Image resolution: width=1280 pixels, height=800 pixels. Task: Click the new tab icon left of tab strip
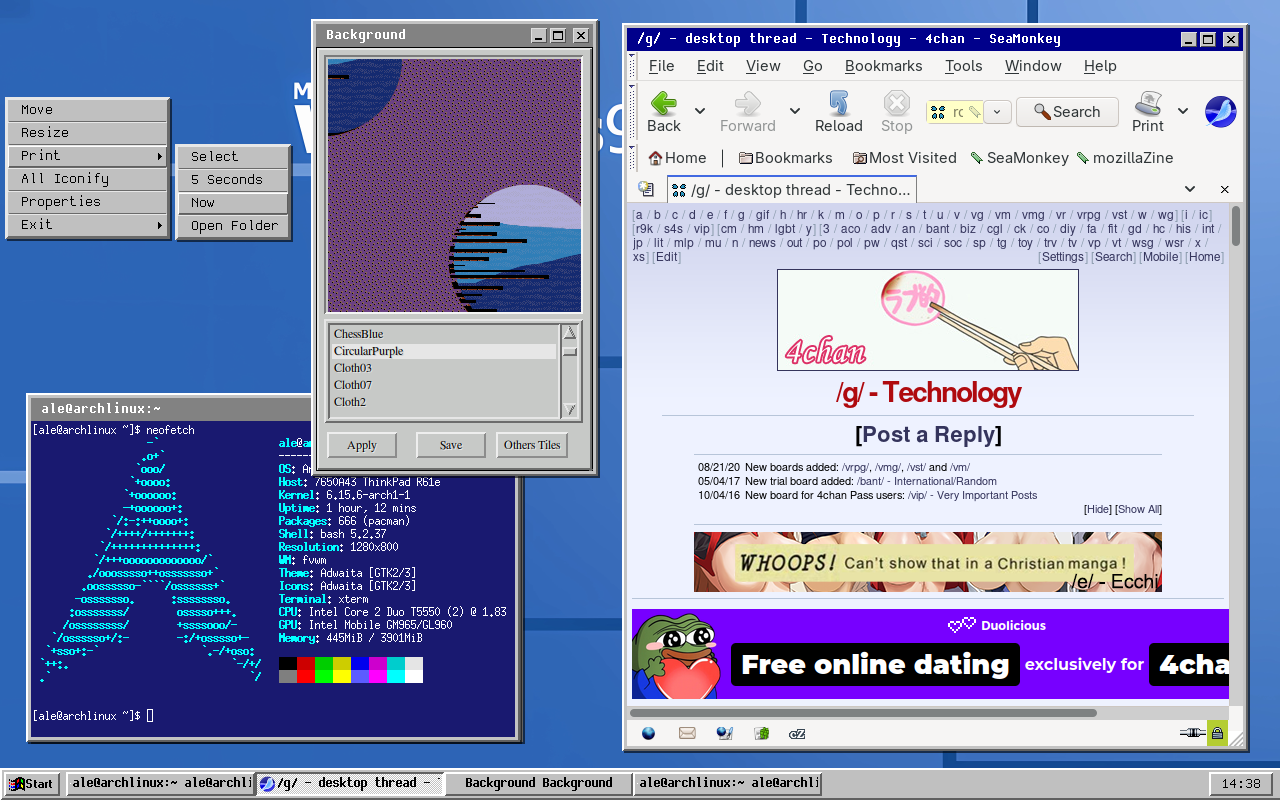tap(646, 189)
